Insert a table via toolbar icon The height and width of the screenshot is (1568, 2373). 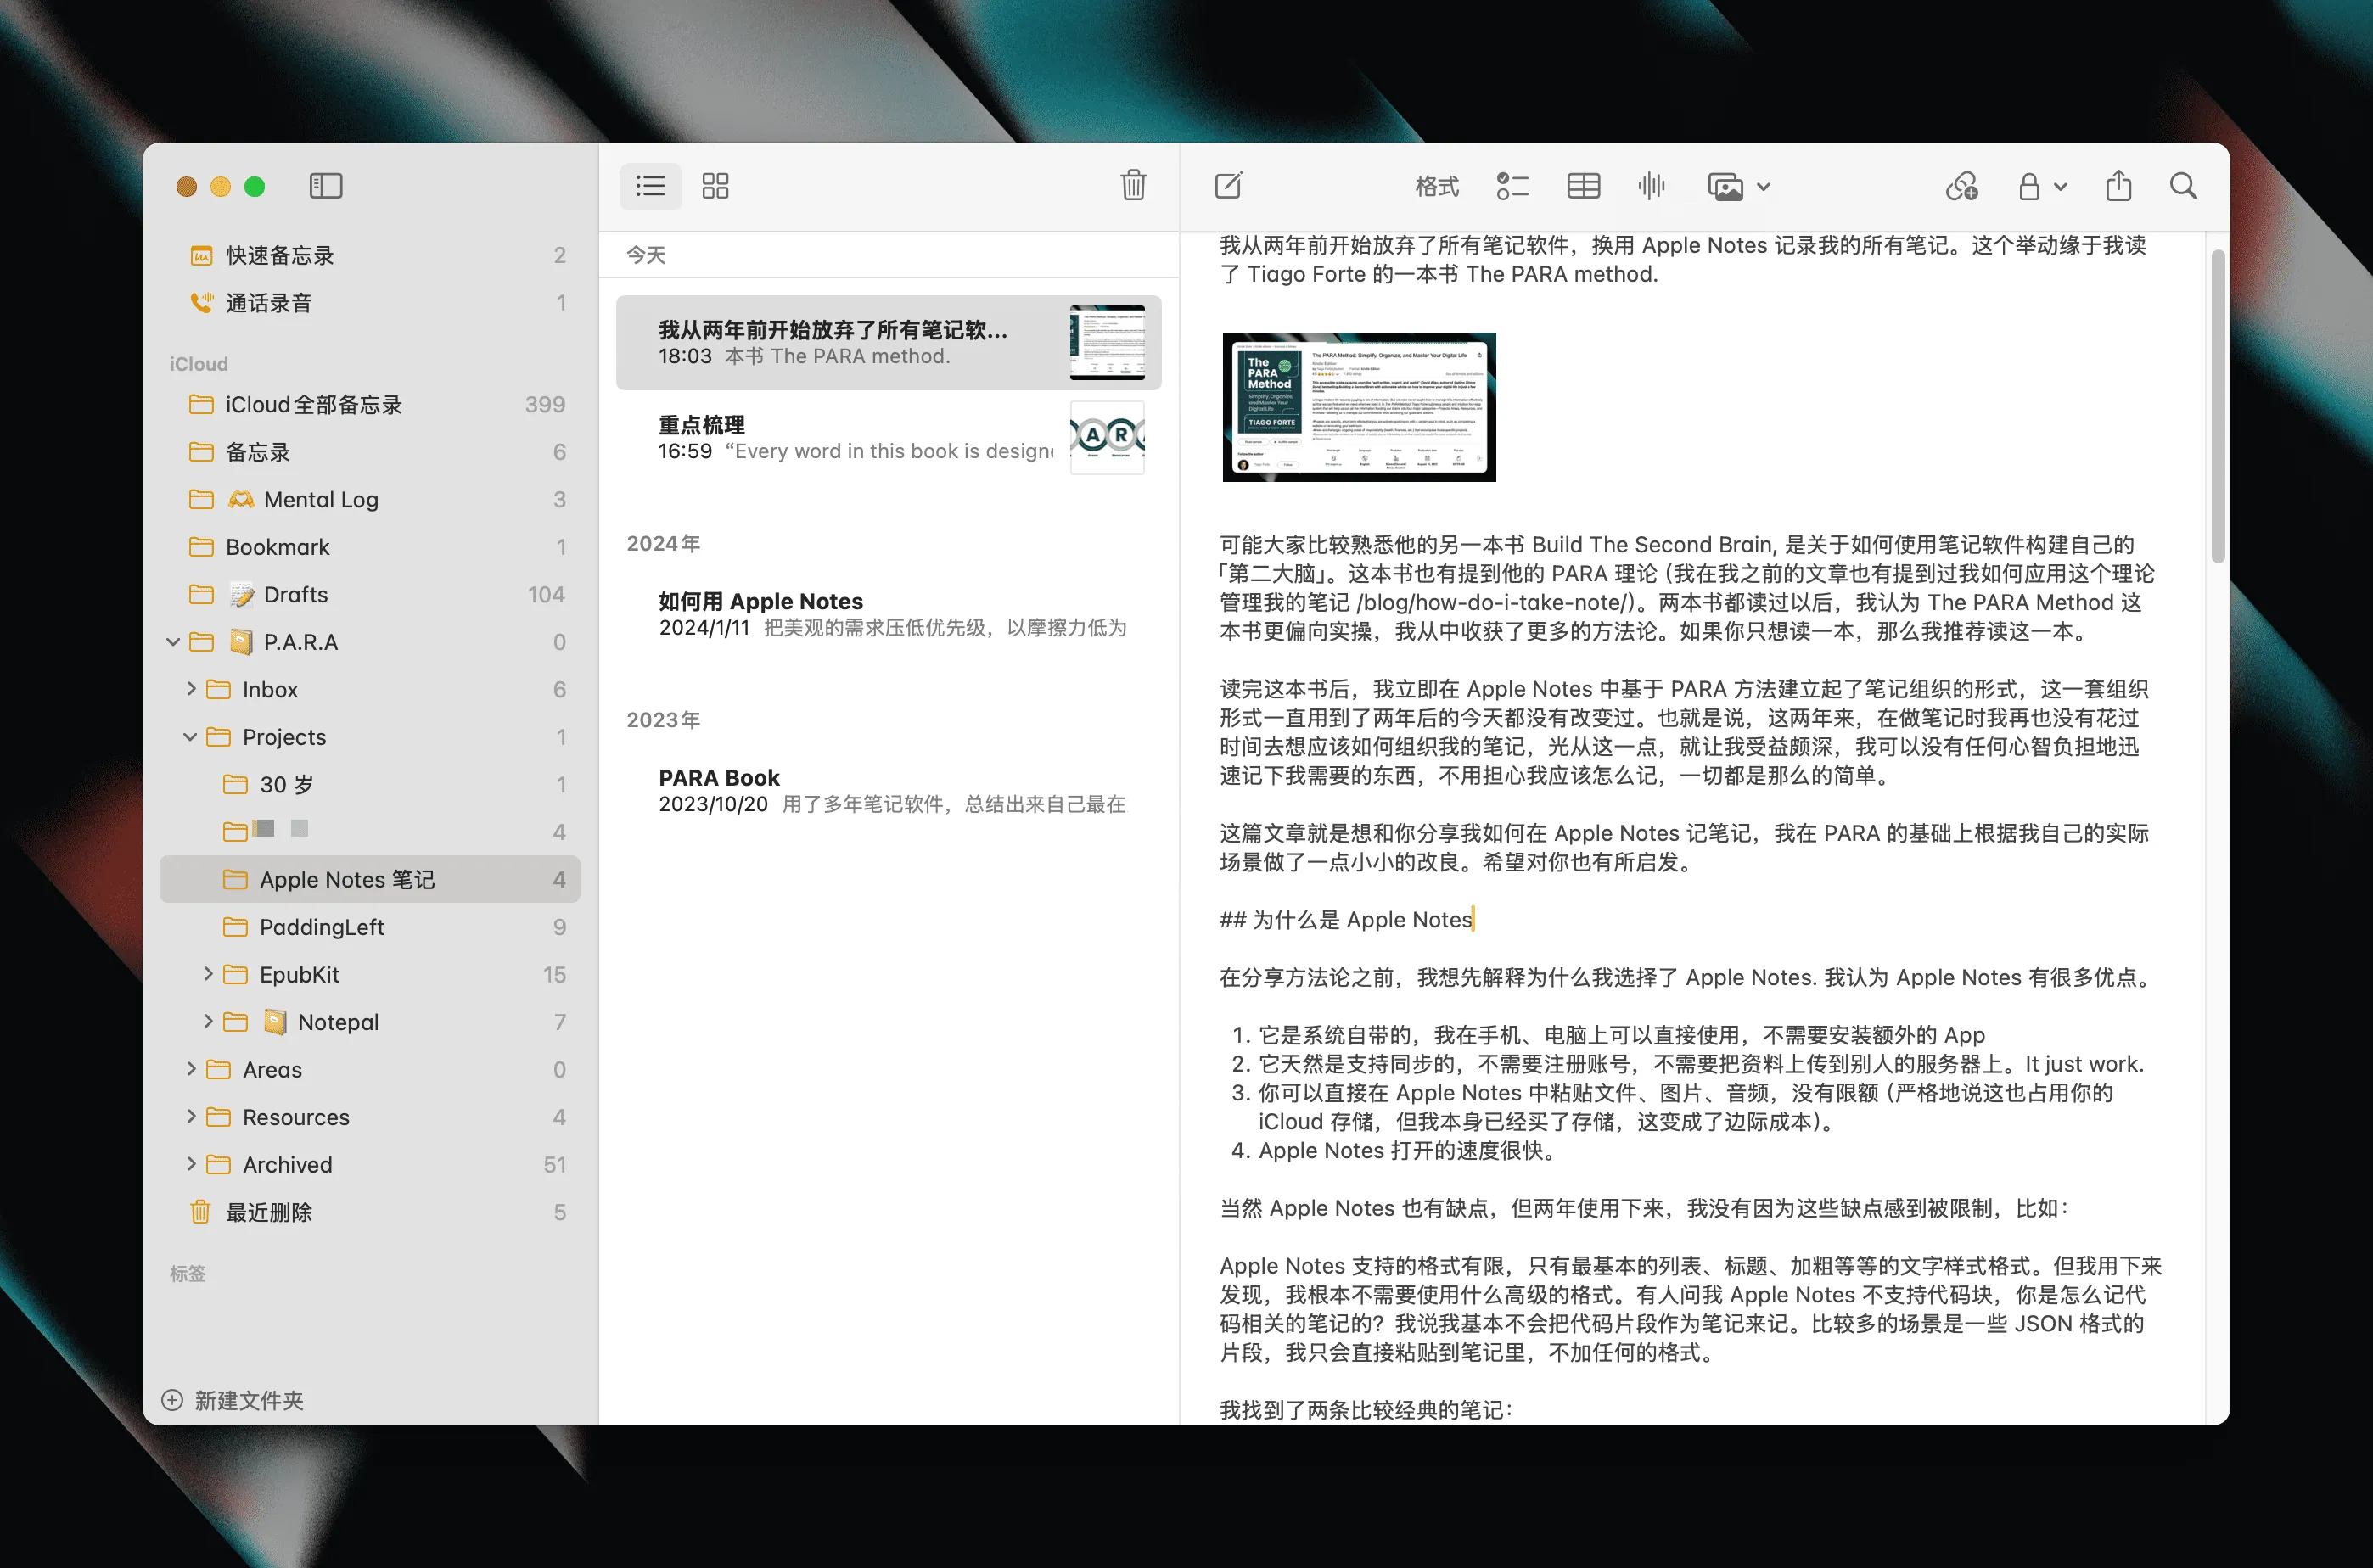(1583, 186)
